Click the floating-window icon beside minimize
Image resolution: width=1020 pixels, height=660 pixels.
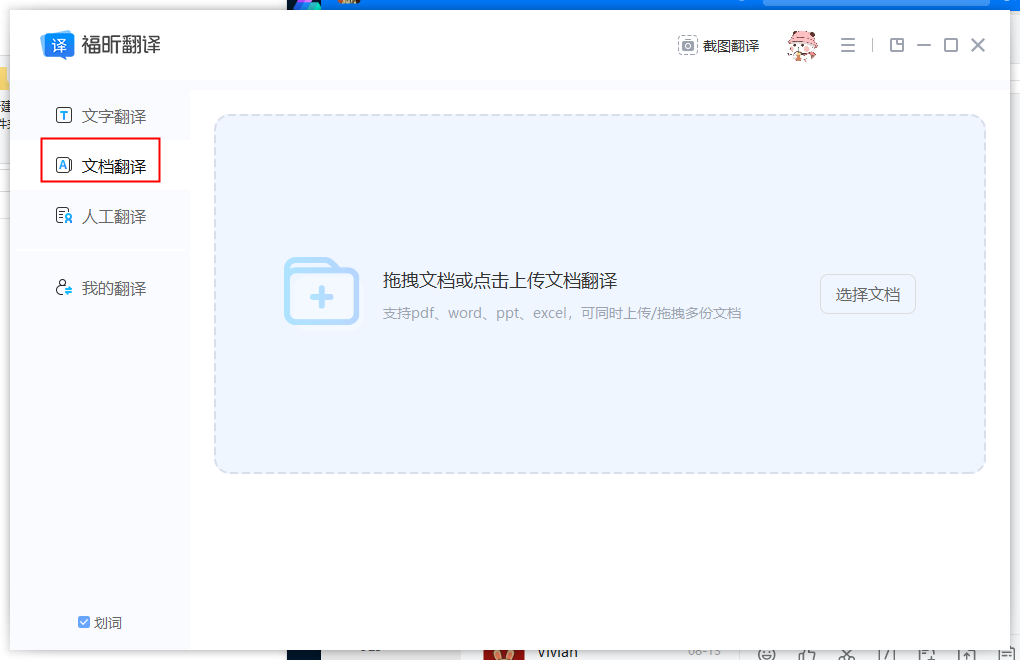point(897,44)
